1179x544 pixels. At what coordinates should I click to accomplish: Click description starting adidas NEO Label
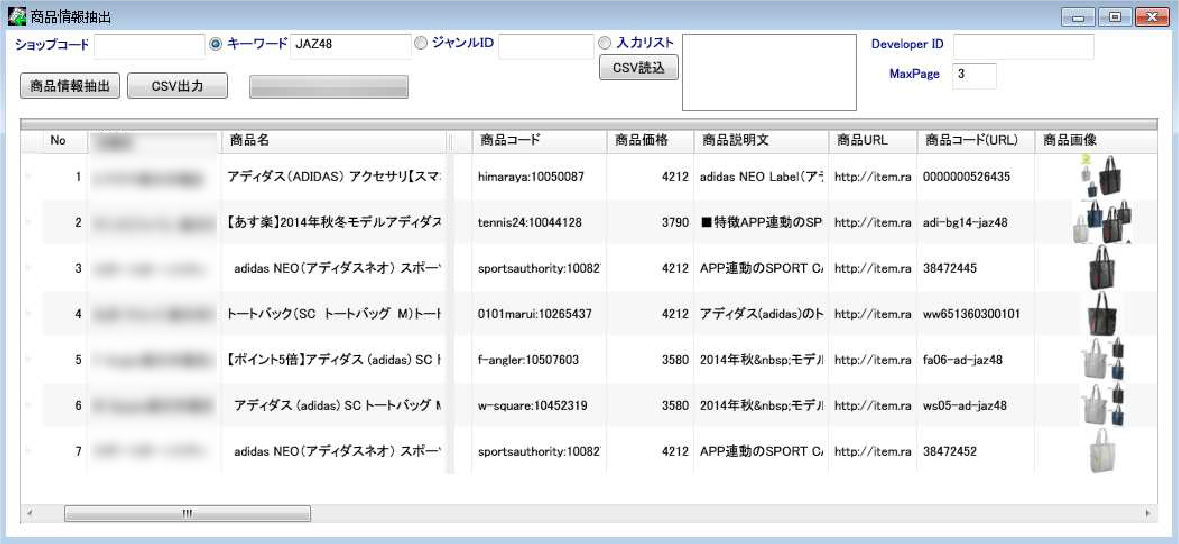pos(761,177)
